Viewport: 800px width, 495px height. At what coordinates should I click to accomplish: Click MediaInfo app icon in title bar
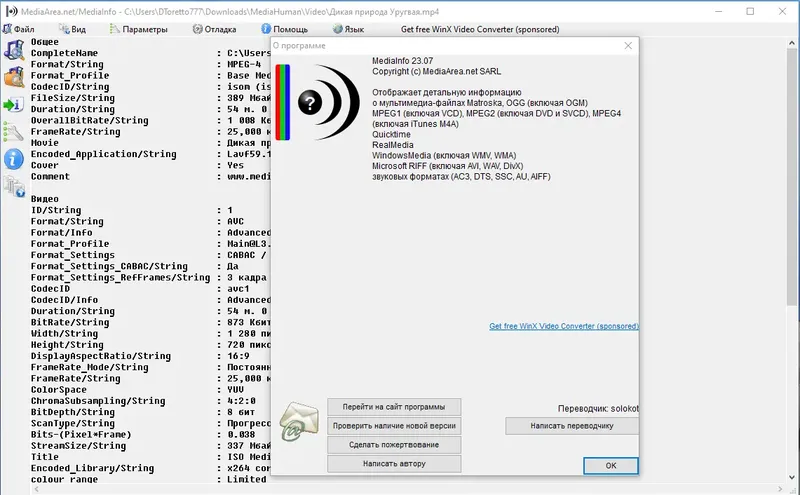point(11,11)
